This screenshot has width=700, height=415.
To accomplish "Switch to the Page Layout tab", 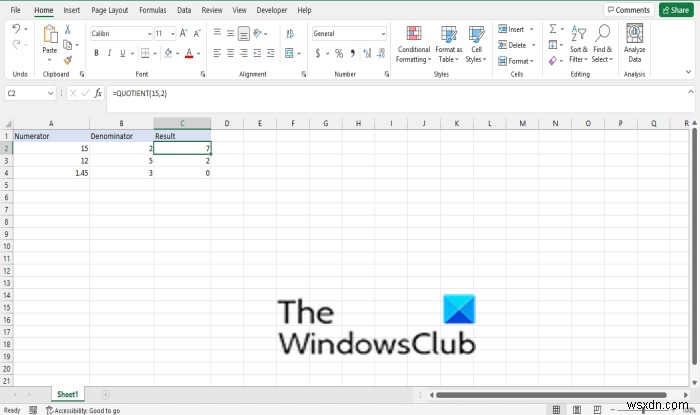I will coord(109,10).
